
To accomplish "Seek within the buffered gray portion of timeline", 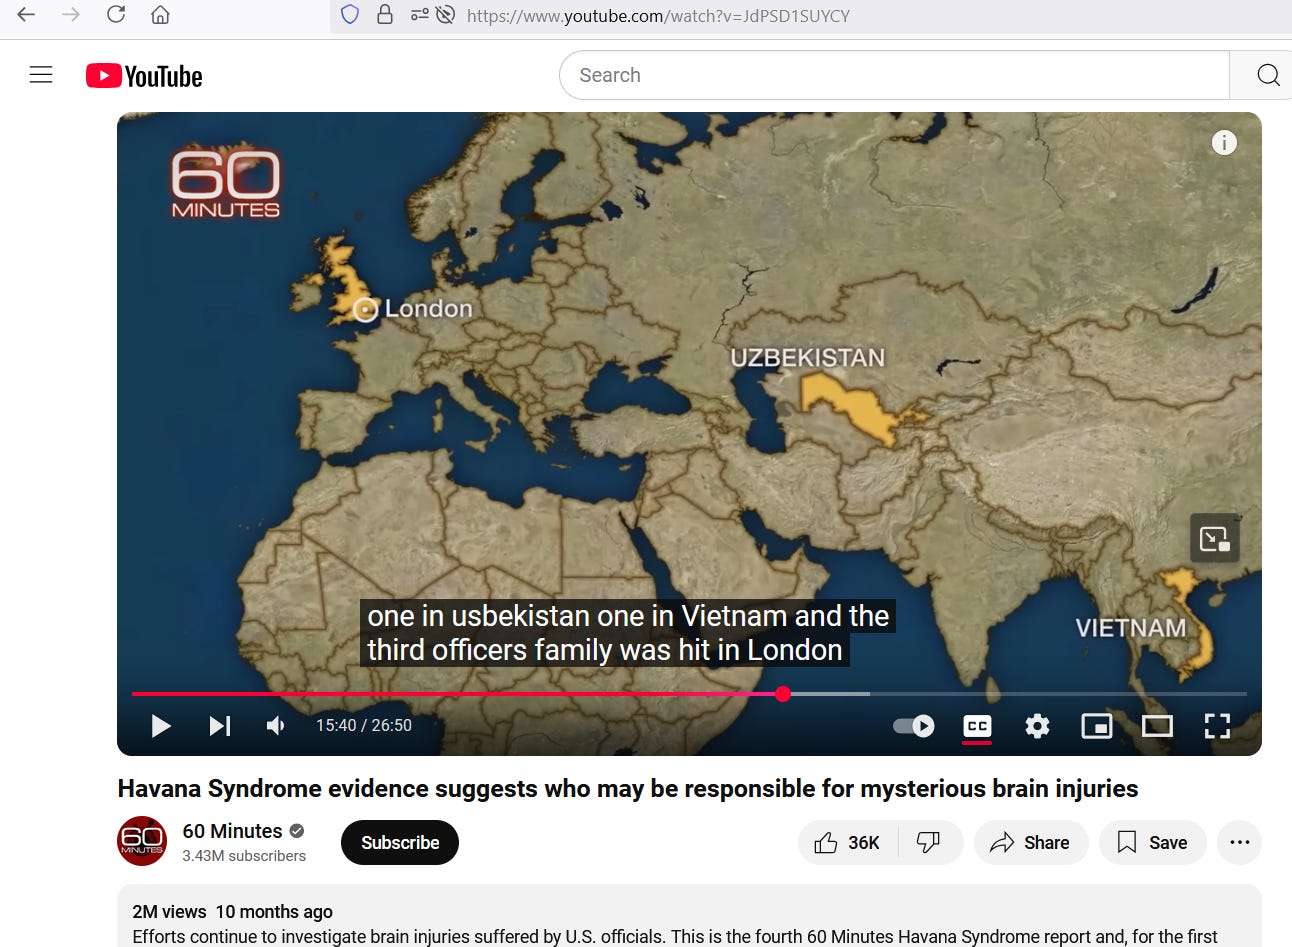I will coord(828,694).
